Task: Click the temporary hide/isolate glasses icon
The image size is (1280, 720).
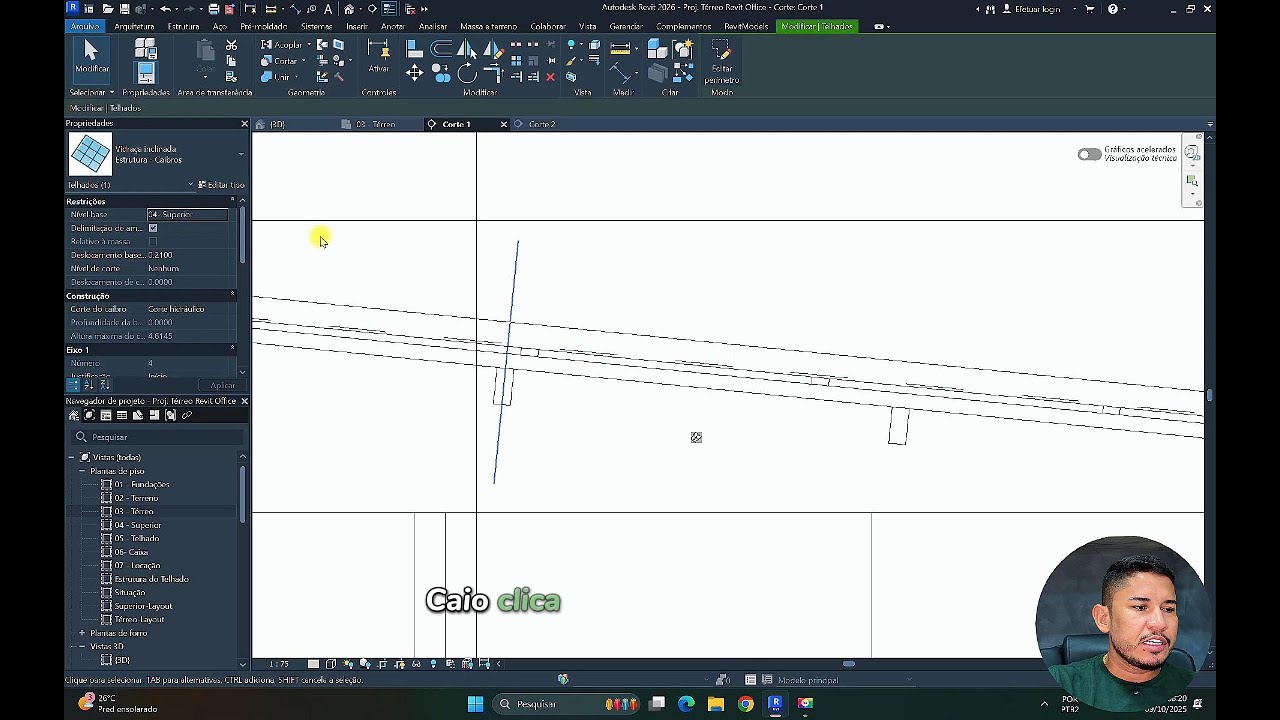Action: pyautogui.click(x=416, y=664)
